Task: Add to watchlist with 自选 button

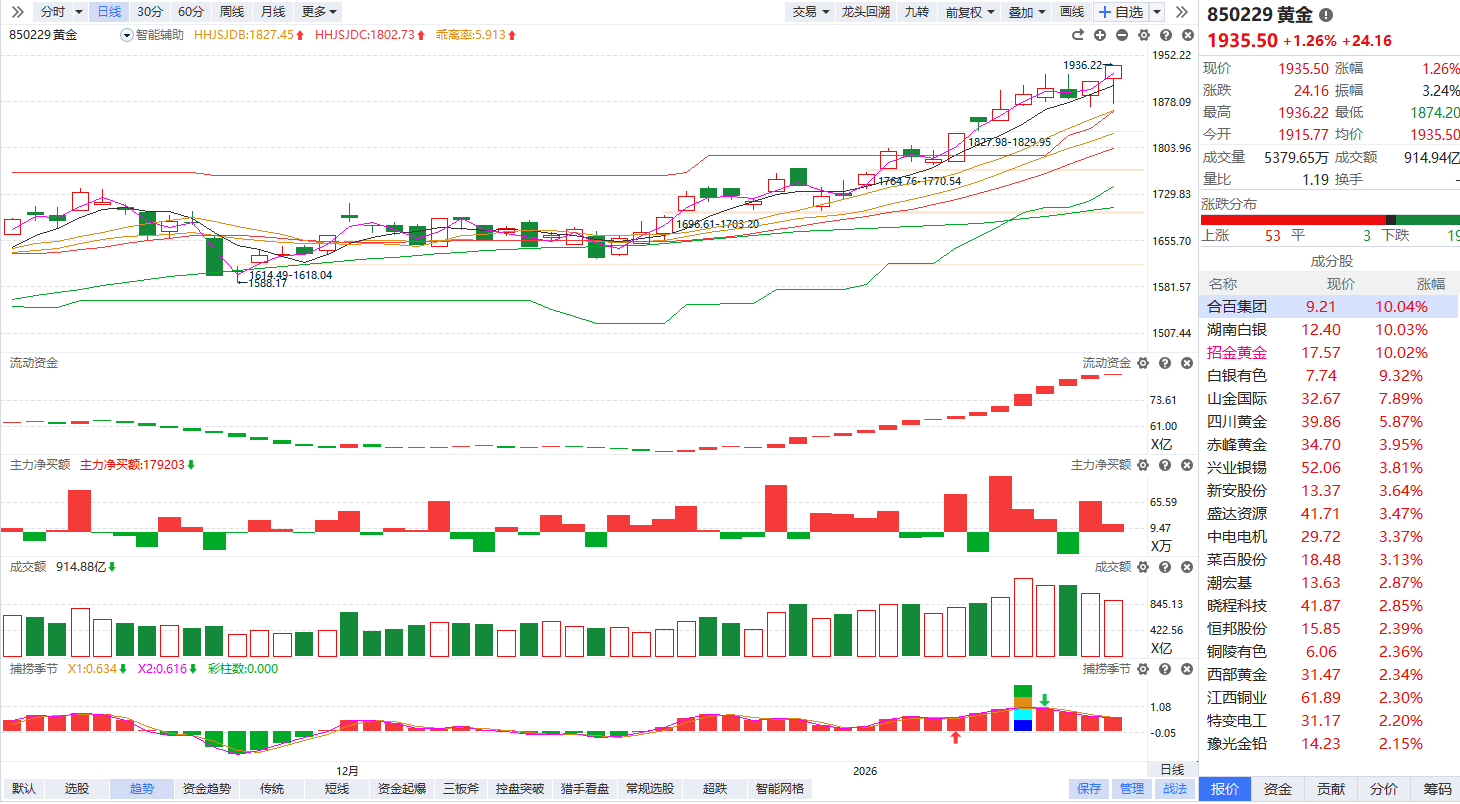Action: [1121, 12]
